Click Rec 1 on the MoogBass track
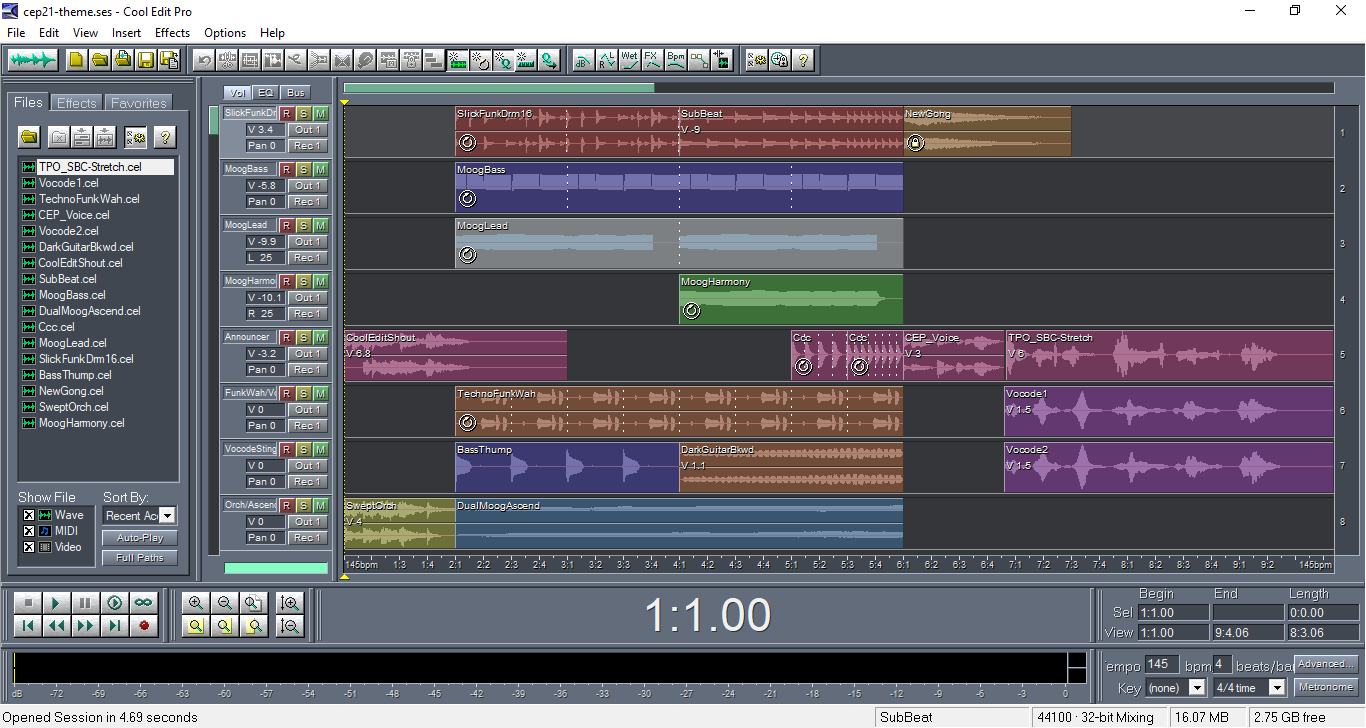This screenshot has width=1366, height=728. click(307, 202)
